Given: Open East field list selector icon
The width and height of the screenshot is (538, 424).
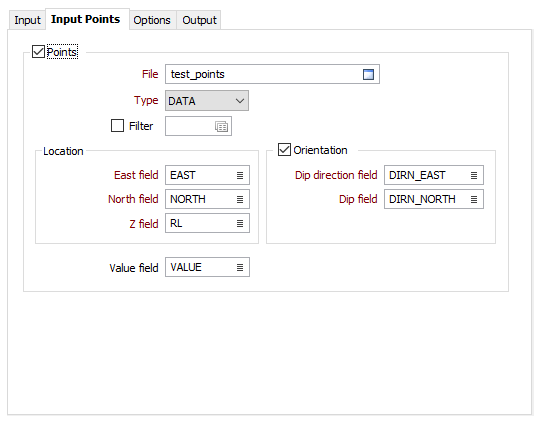Looking at the screenshot, I should point(240,175).
